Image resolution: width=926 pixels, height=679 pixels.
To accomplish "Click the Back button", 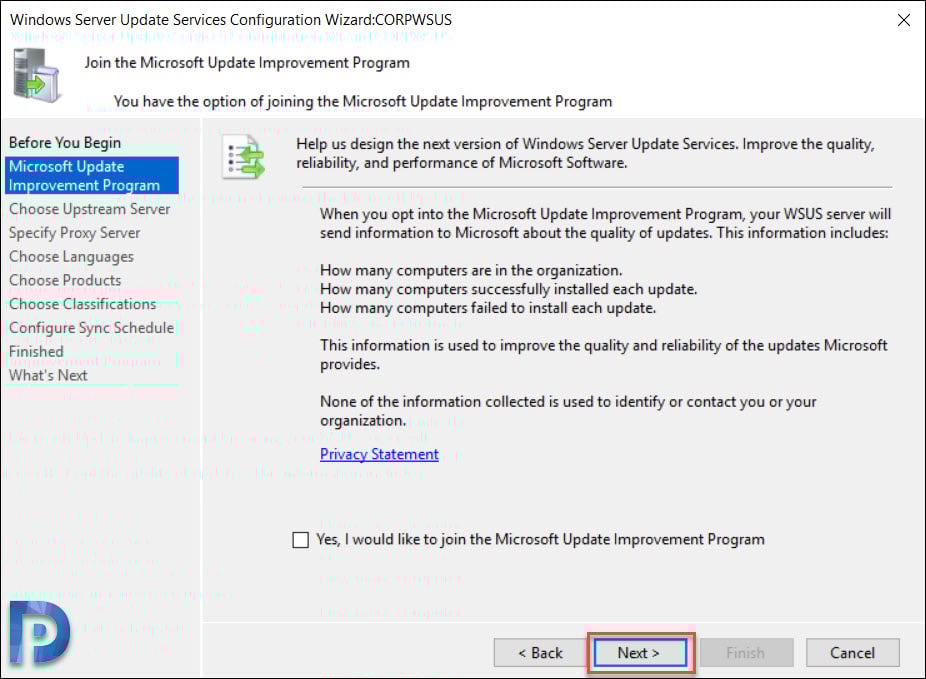I will pyautogui.click(x=540, y=652).
